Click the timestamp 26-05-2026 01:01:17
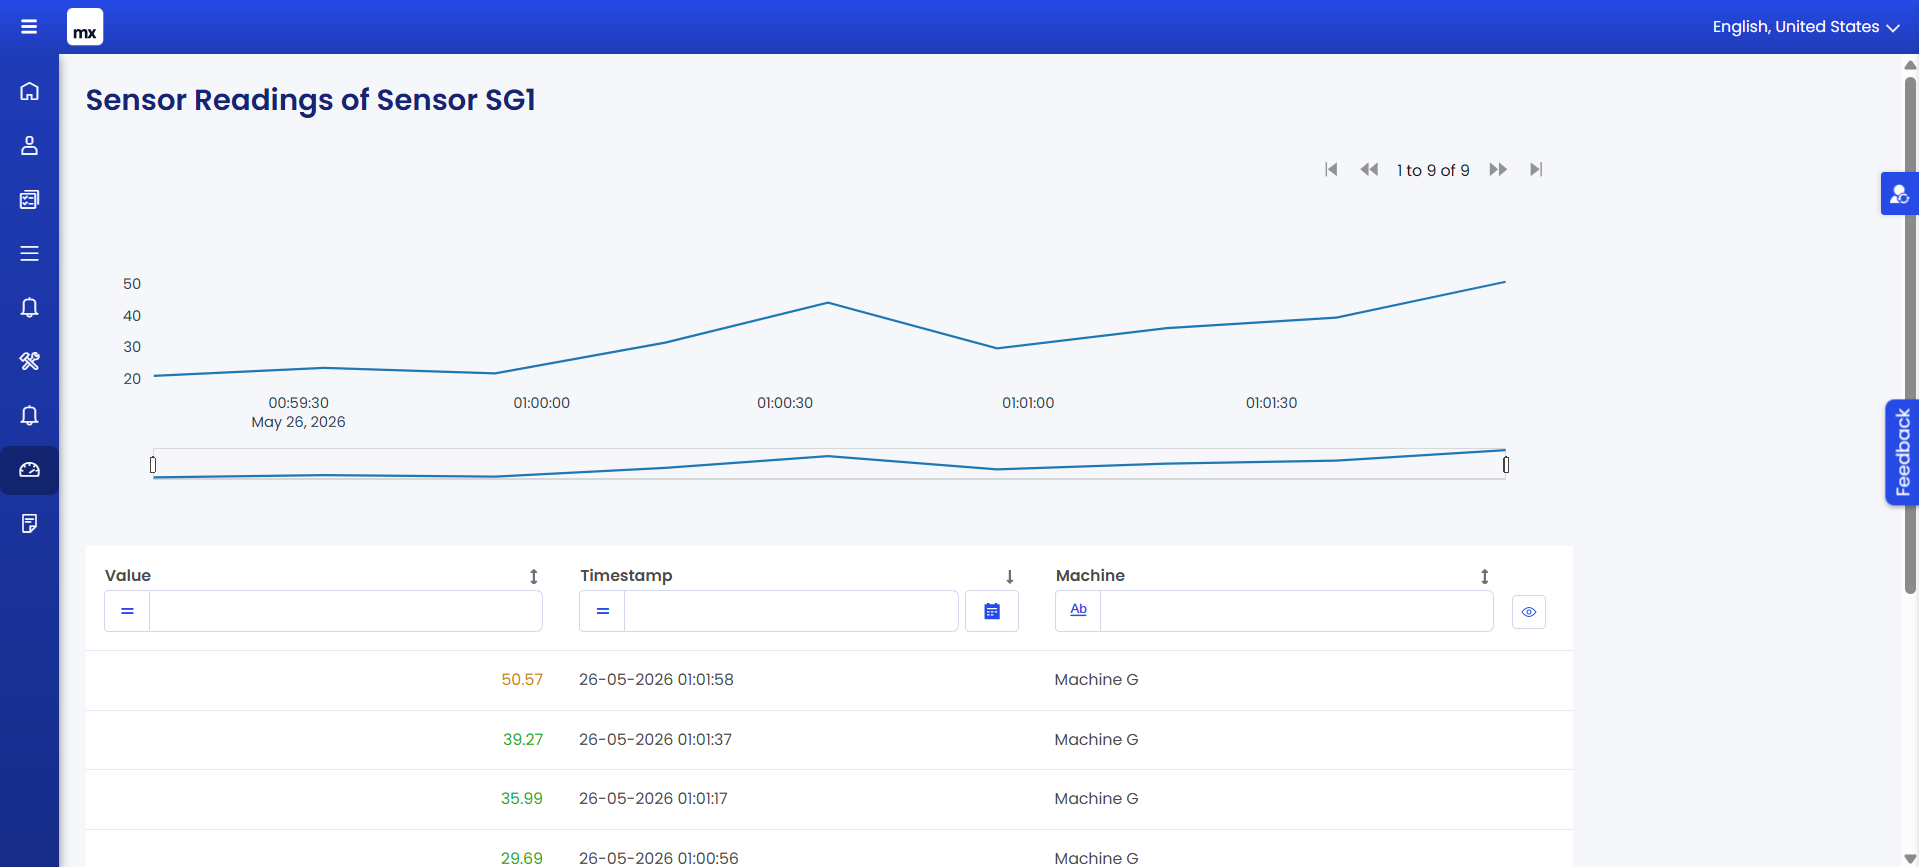This screenshot has height=867, width=1919. coord(653,799)
